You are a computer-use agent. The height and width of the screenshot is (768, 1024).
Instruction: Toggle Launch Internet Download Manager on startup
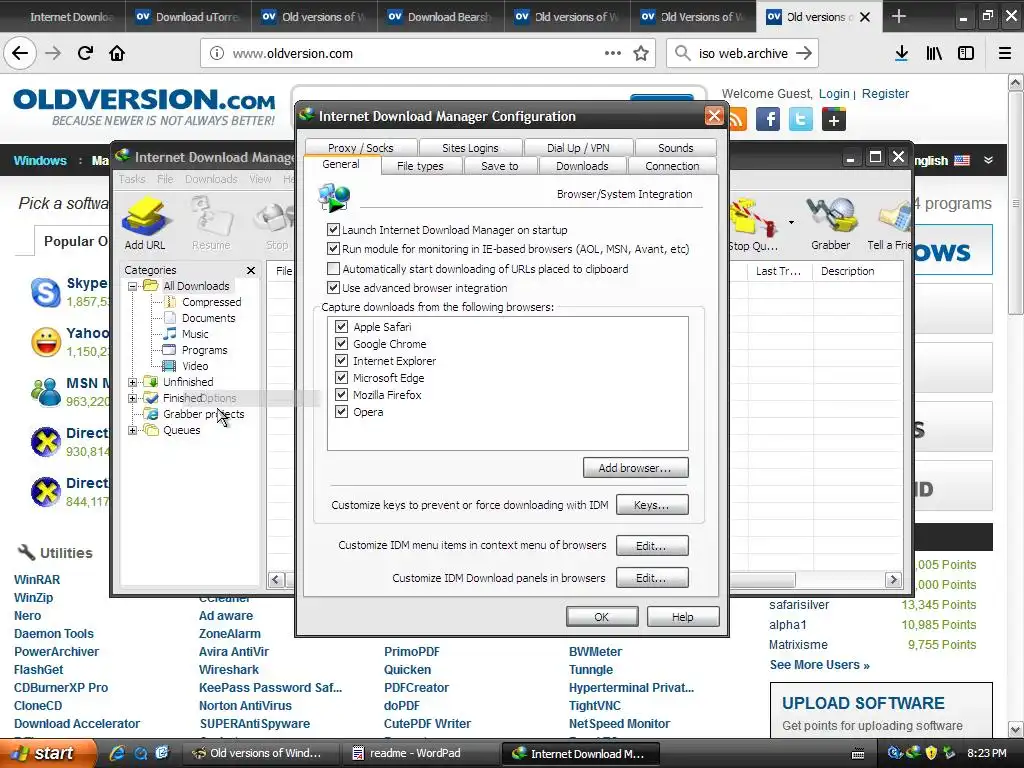333,230
